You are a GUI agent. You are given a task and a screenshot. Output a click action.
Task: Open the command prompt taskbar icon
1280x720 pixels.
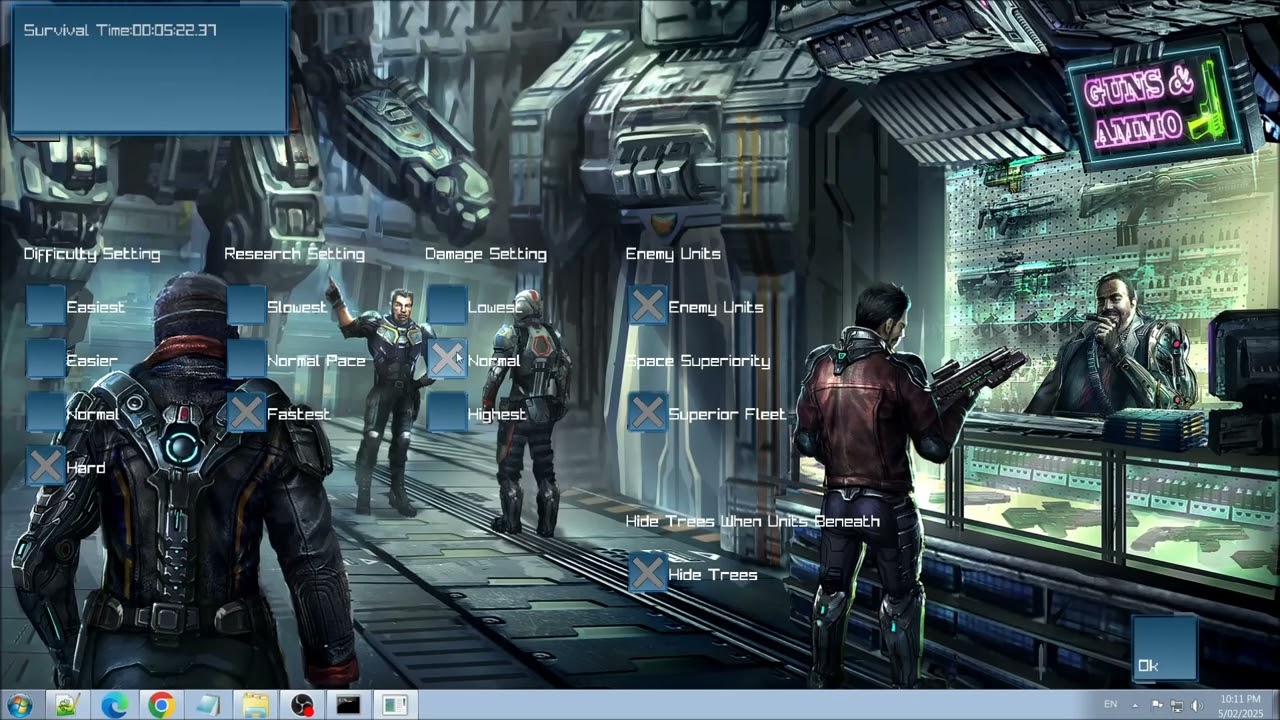pyautogui.click(x=348, y=705)
